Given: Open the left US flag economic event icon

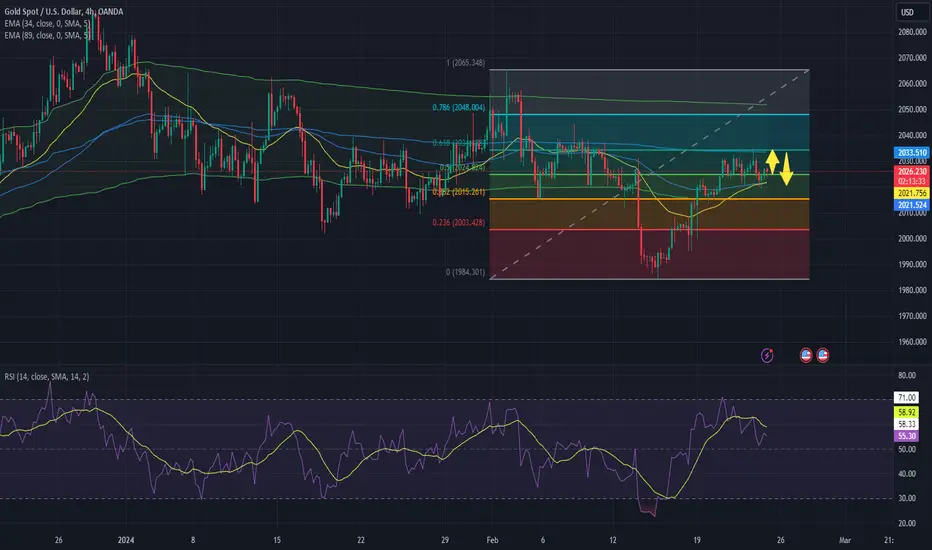Looking at the screenshot, I should (806, 356).
